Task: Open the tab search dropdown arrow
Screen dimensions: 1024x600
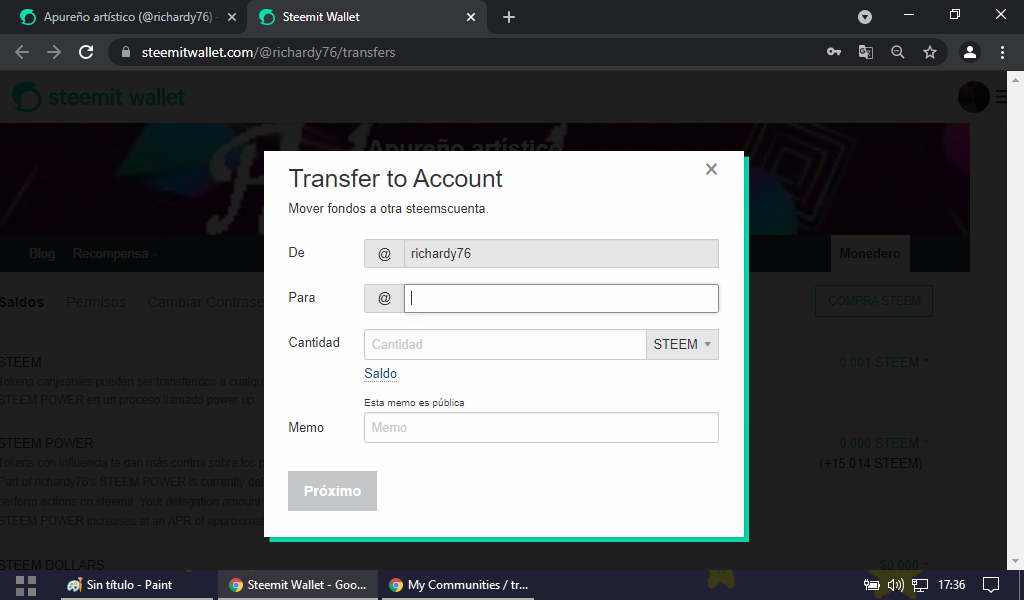Action: (865, 17)
